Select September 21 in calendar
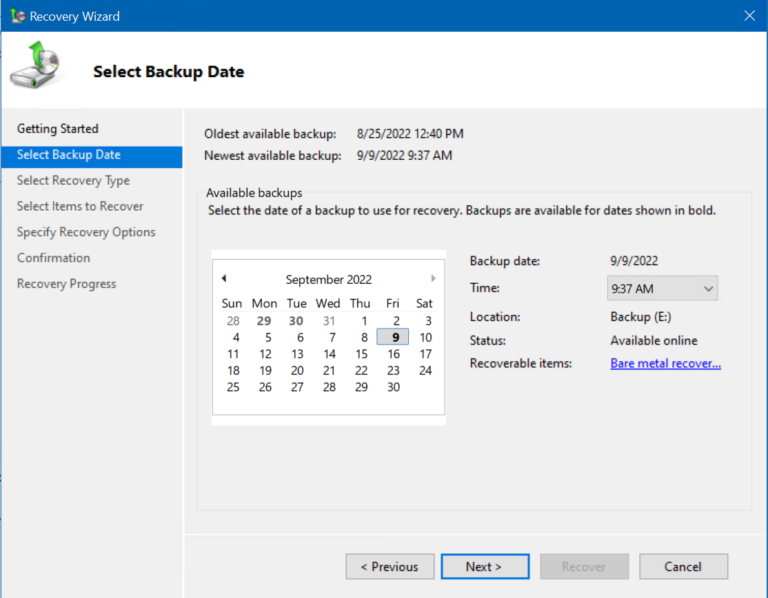This screenshot has width=768, height=598. 329,371
